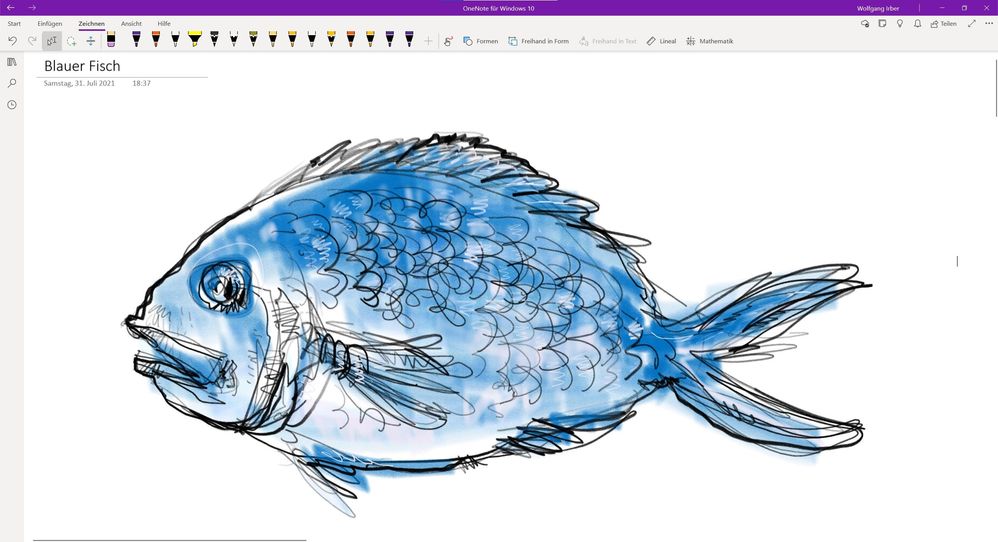Open the Mathematik tool

click(710, 41)
